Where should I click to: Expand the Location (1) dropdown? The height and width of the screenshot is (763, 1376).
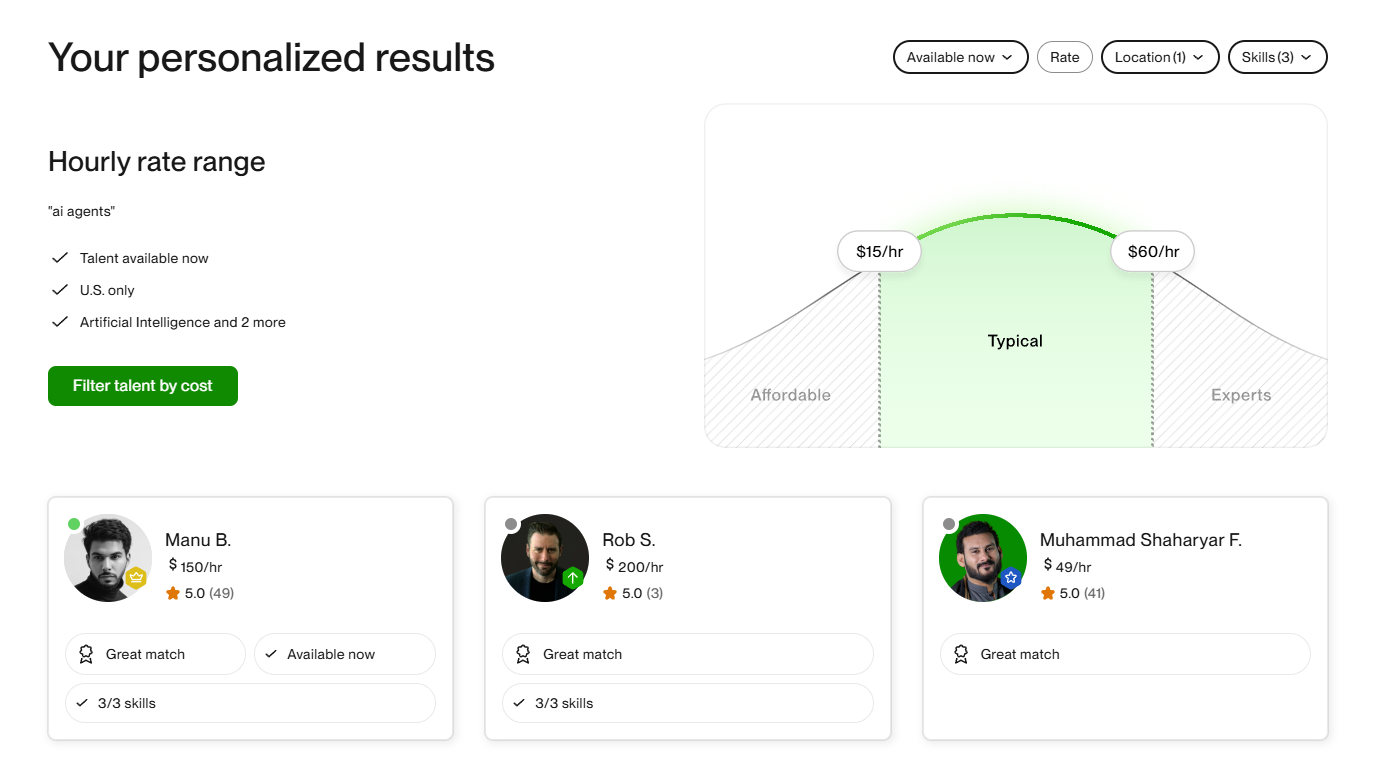click(1160, 57)
